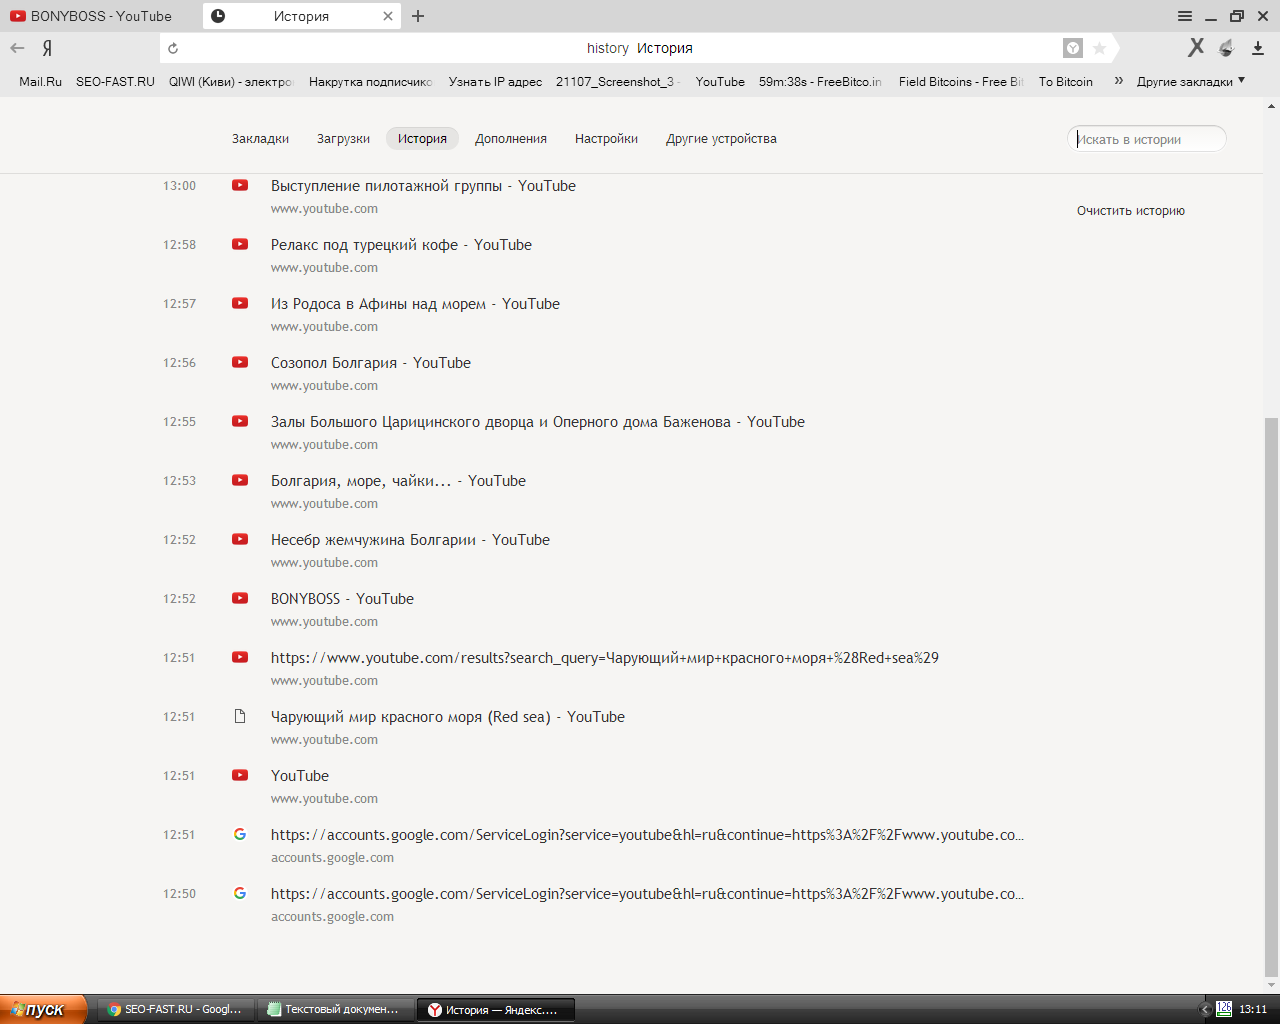Open 59m:38s - FreeBitco.in bookmark
The image size is (1280, 1024).
pos(820,82)
